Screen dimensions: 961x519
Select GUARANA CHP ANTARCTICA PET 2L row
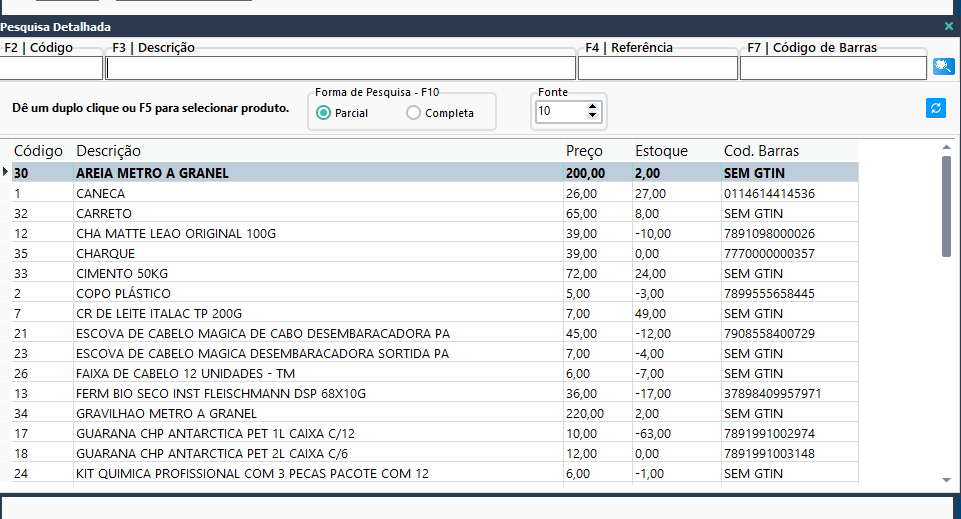pos(435,453)
